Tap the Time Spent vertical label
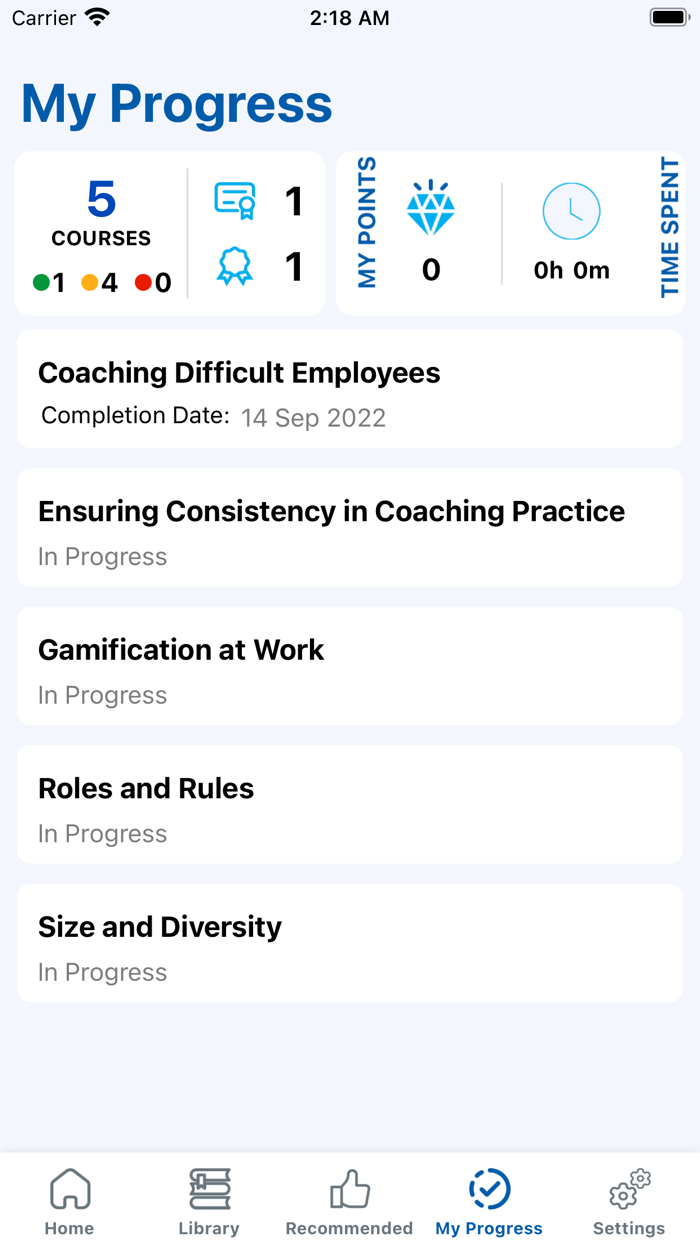Viewport: 700px width, 1244px height. point(670,228)
